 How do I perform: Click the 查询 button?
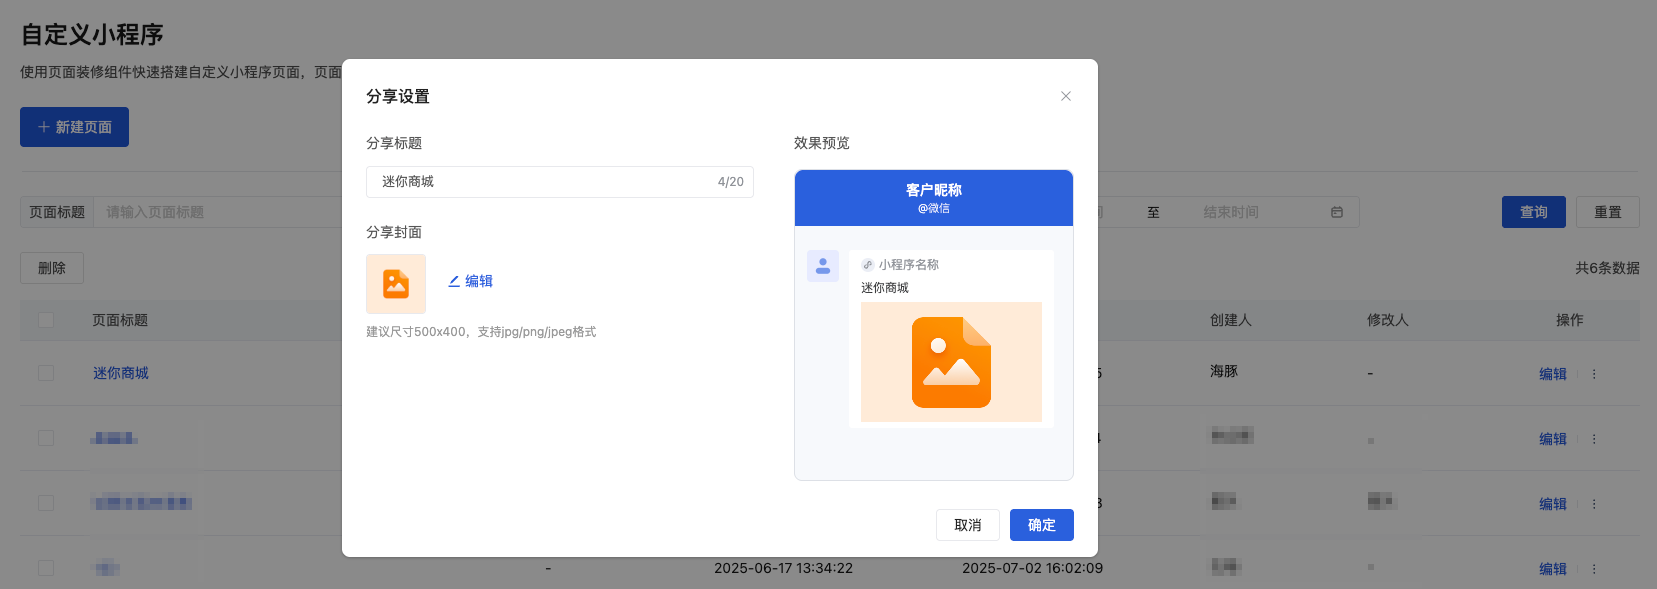coord(1533,212)
